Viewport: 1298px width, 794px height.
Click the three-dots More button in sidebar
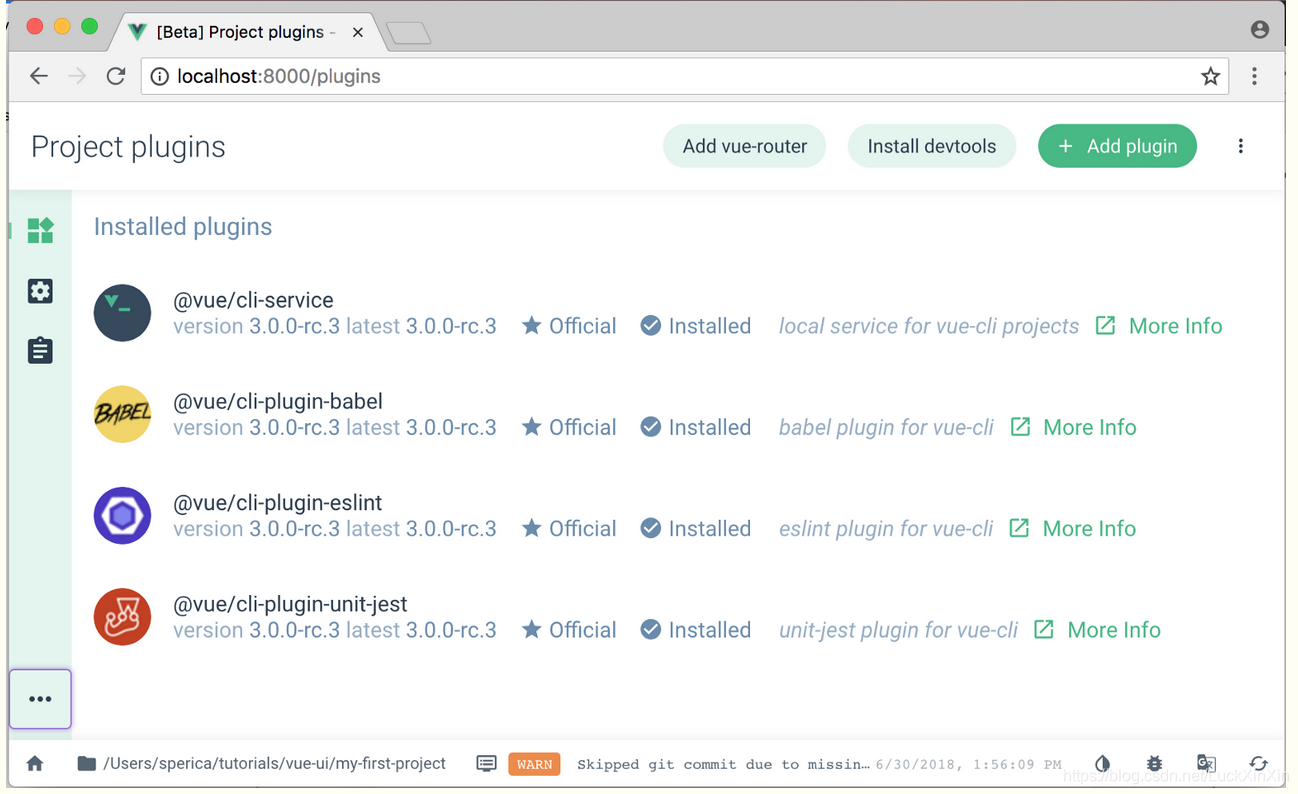tap(40, 699)
